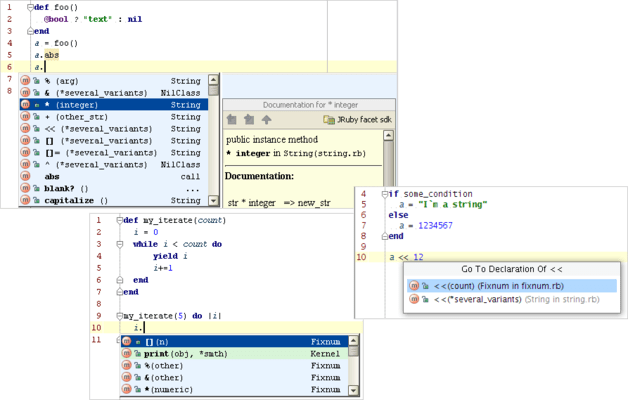Click the @bool variable on line 2
This screenshot has height=400, width=628.
(x=56, y=19)
